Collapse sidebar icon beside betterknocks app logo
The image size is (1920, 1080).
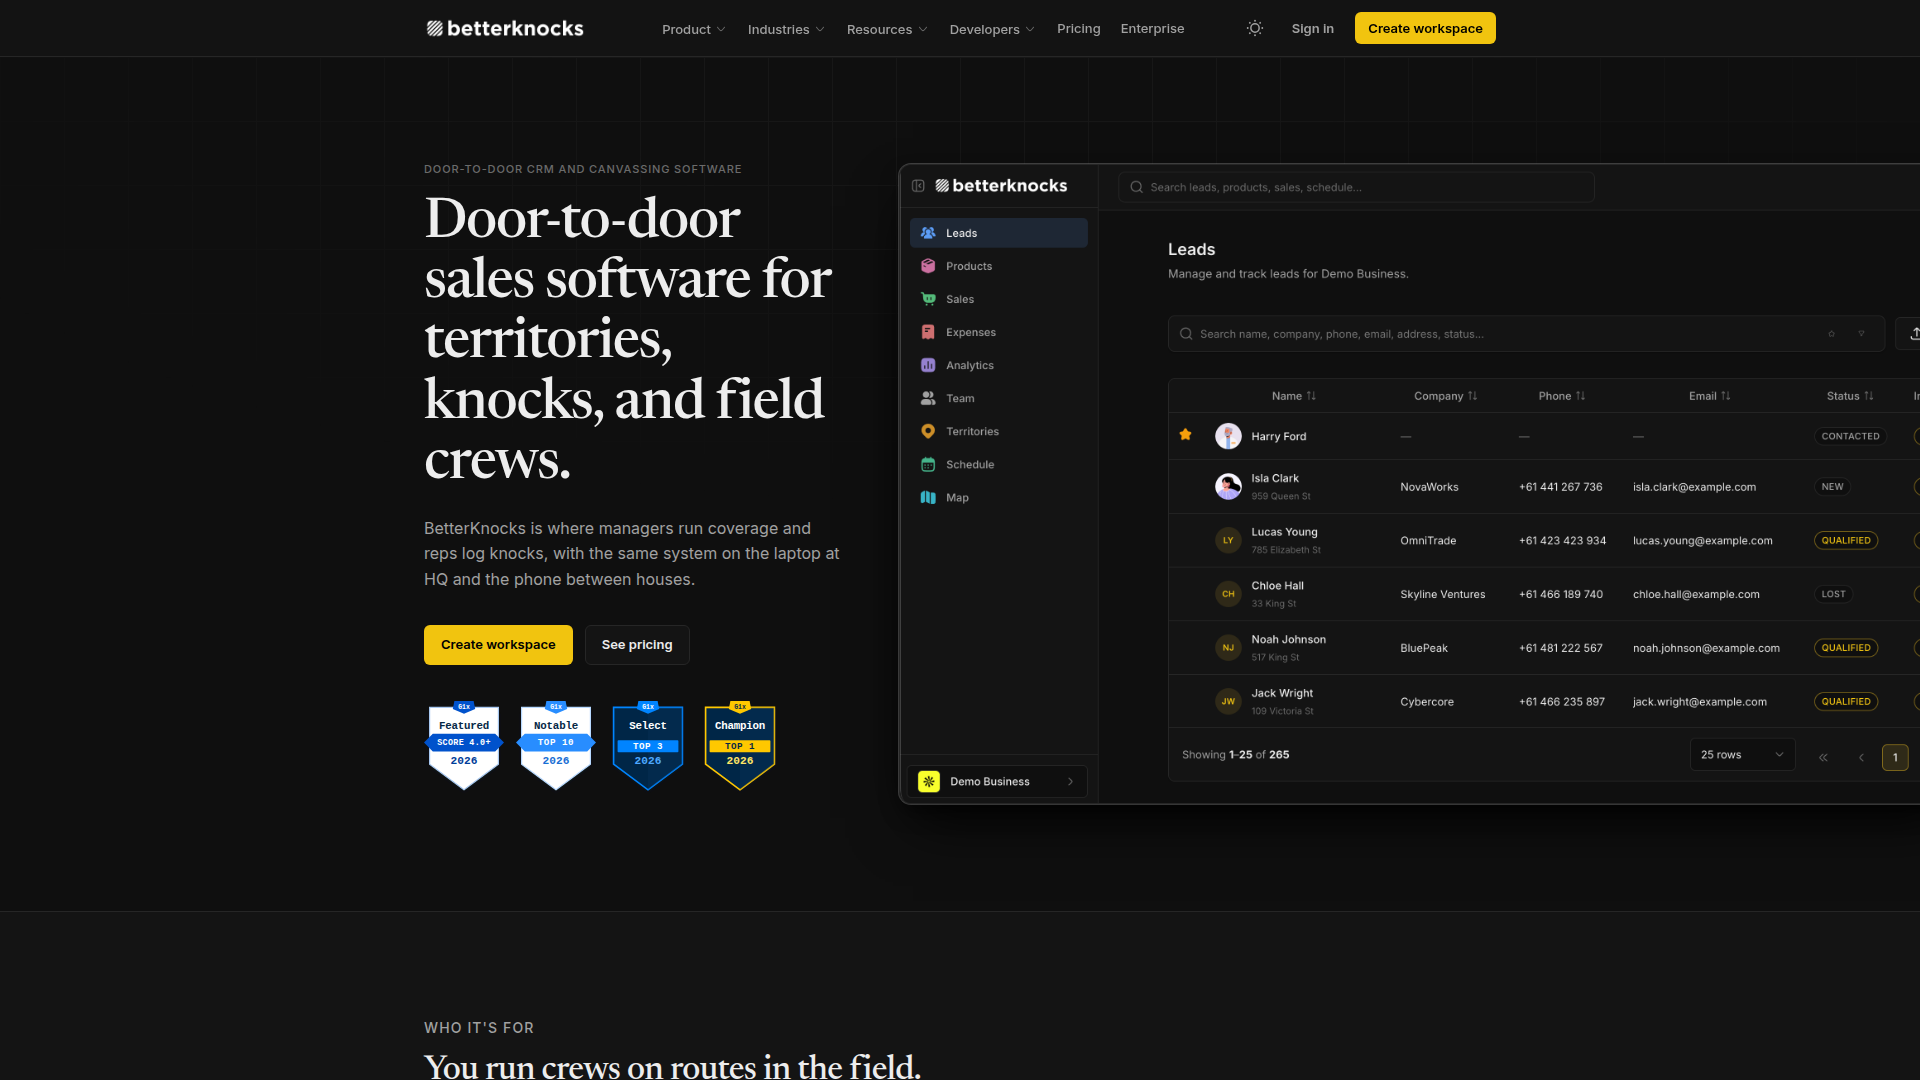[918, 186]
